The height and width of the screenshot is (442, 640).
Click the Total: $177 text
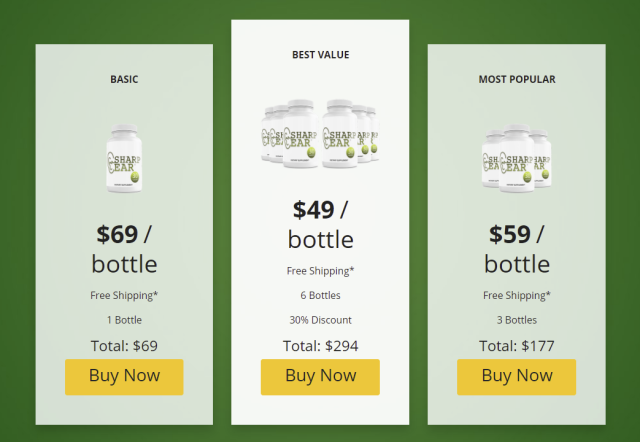coord(517,346)
